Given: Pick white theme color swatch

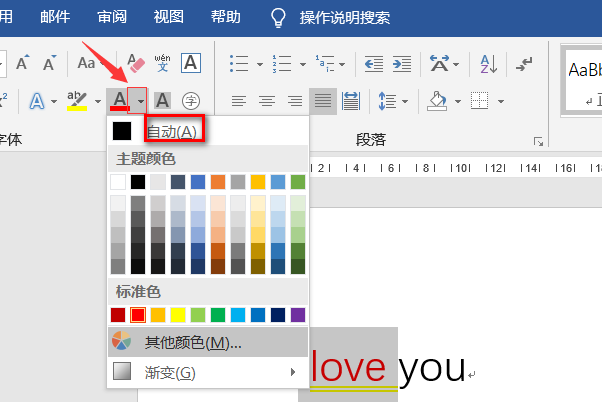Looking at the screenshot, I should tap(118, 182).
